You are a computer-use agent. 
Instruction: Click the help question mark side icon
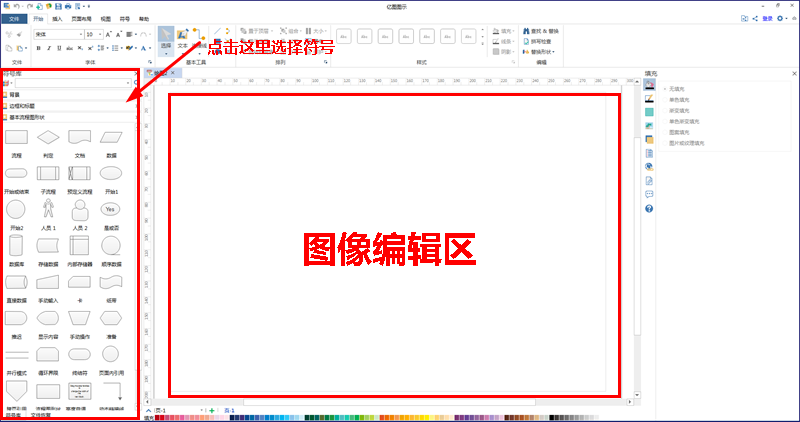(x=649, y=209)
